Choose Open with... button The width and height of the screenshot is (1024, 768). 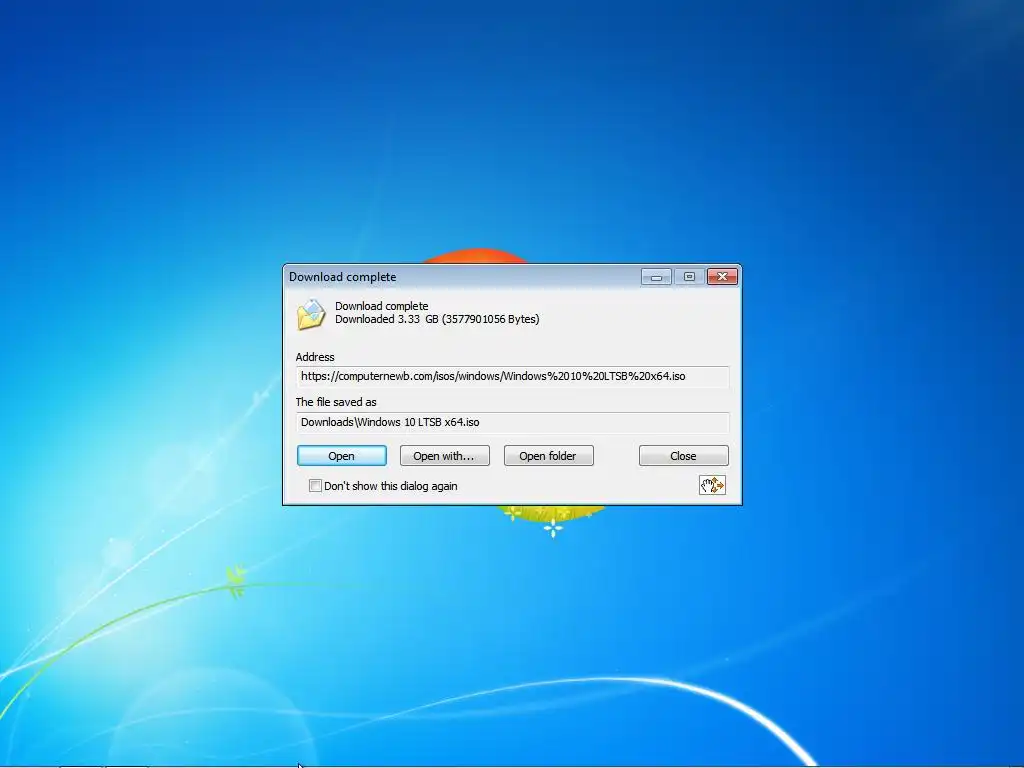[x=445, y=456]
